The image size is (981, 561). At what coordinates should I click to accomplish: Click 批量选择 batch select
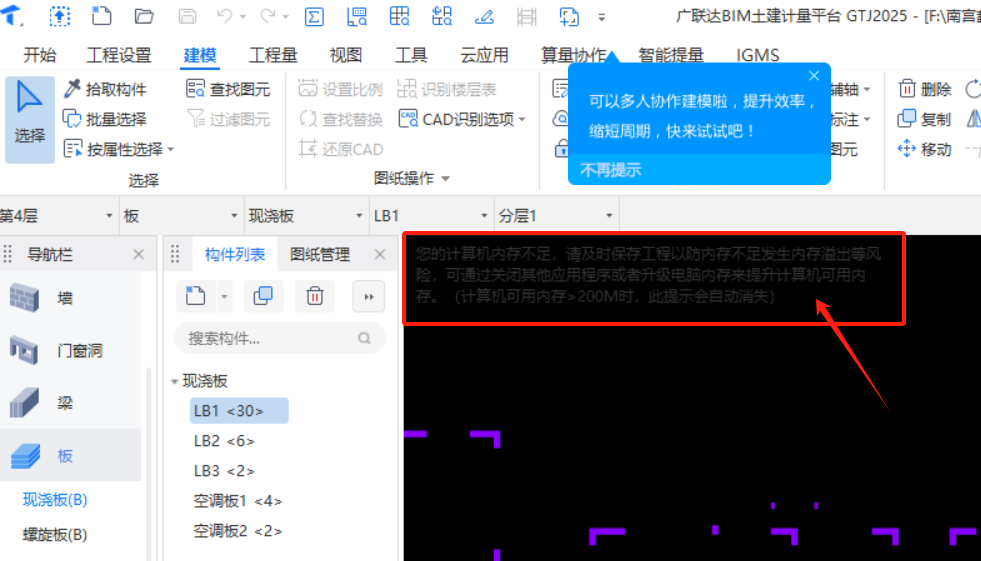[x=105, y=119]
